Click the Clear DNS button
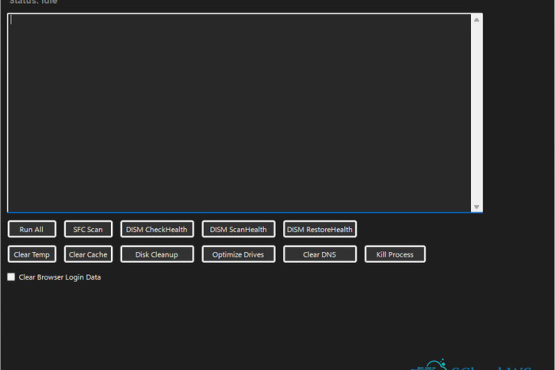This screenshot has height=370, width=555. click(x=320, y=254)
